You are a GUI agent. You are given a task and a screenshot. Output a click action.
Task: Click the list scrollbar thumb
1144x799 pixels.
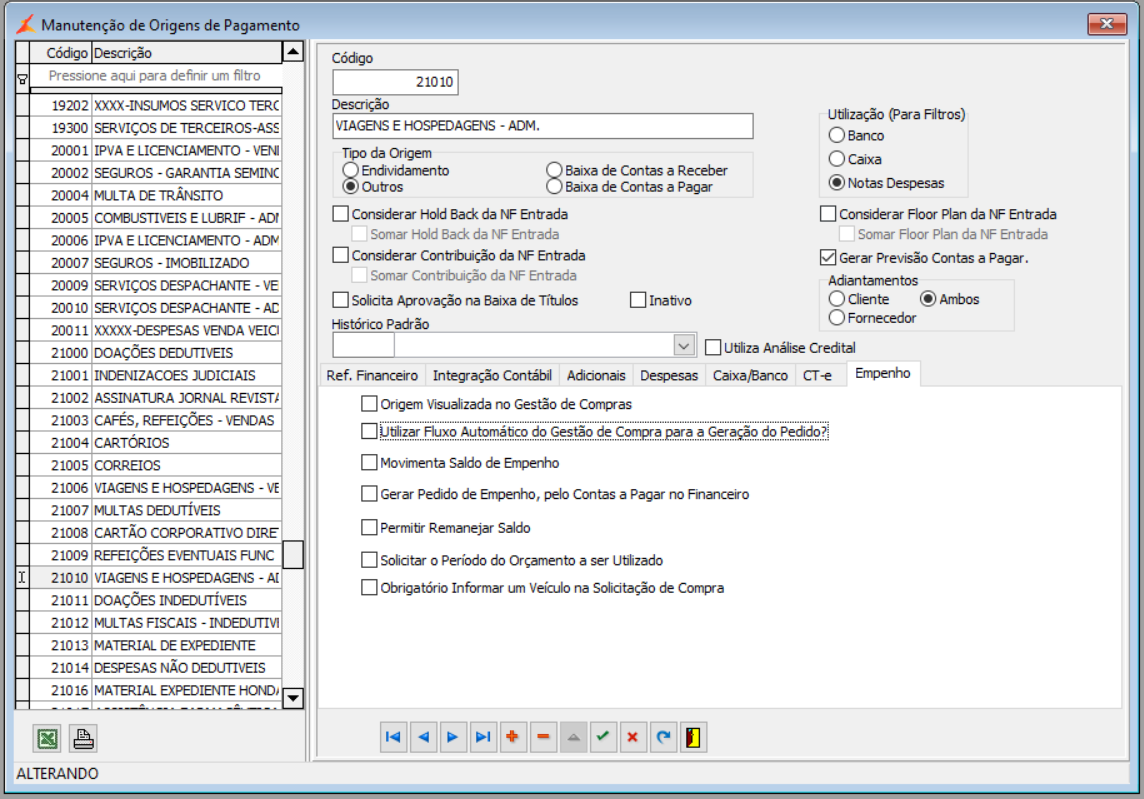point(293,554)
